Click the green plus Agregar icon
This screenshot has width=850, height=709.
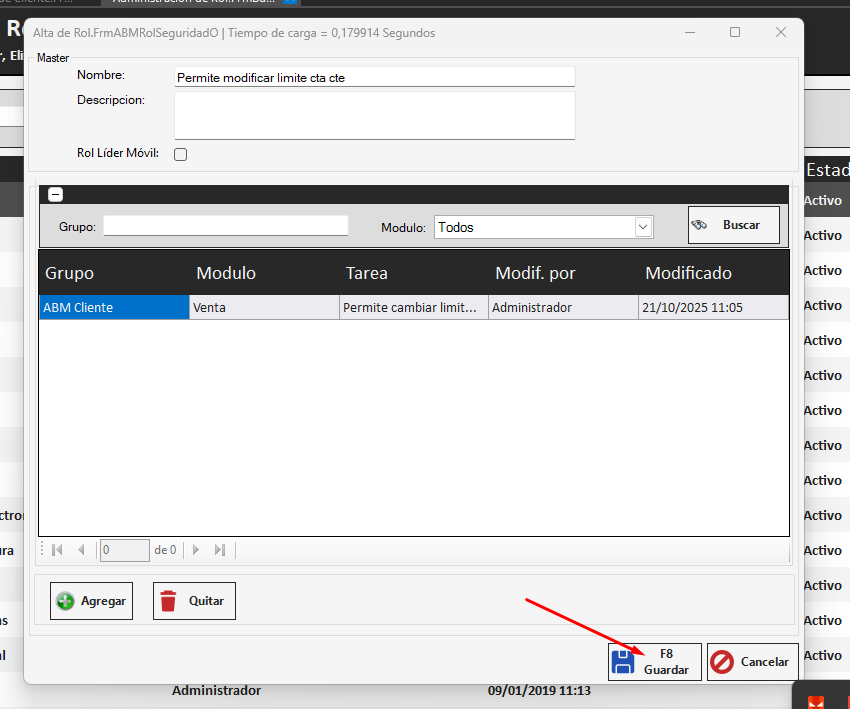click(66, 601)
